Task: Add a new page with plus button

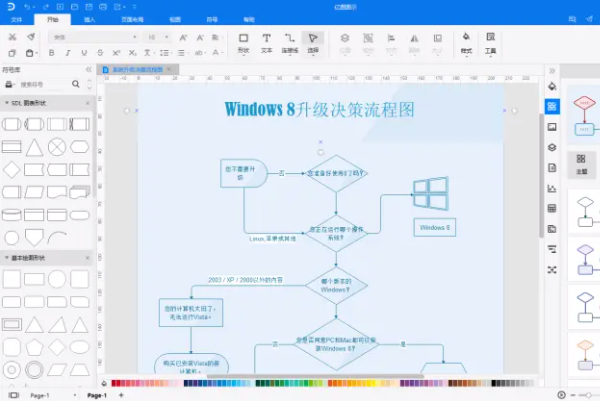Action: pos(121,395)
